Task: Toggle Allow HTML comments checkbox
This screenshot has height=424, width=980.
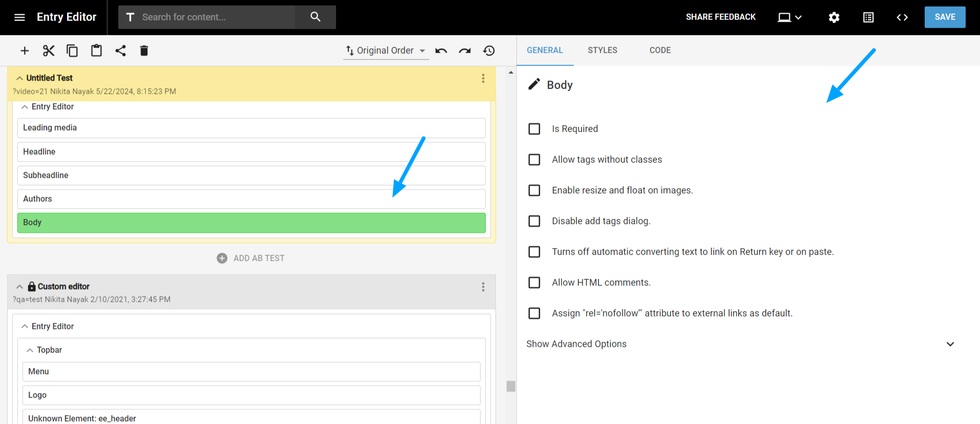Action: click(534, 283)
